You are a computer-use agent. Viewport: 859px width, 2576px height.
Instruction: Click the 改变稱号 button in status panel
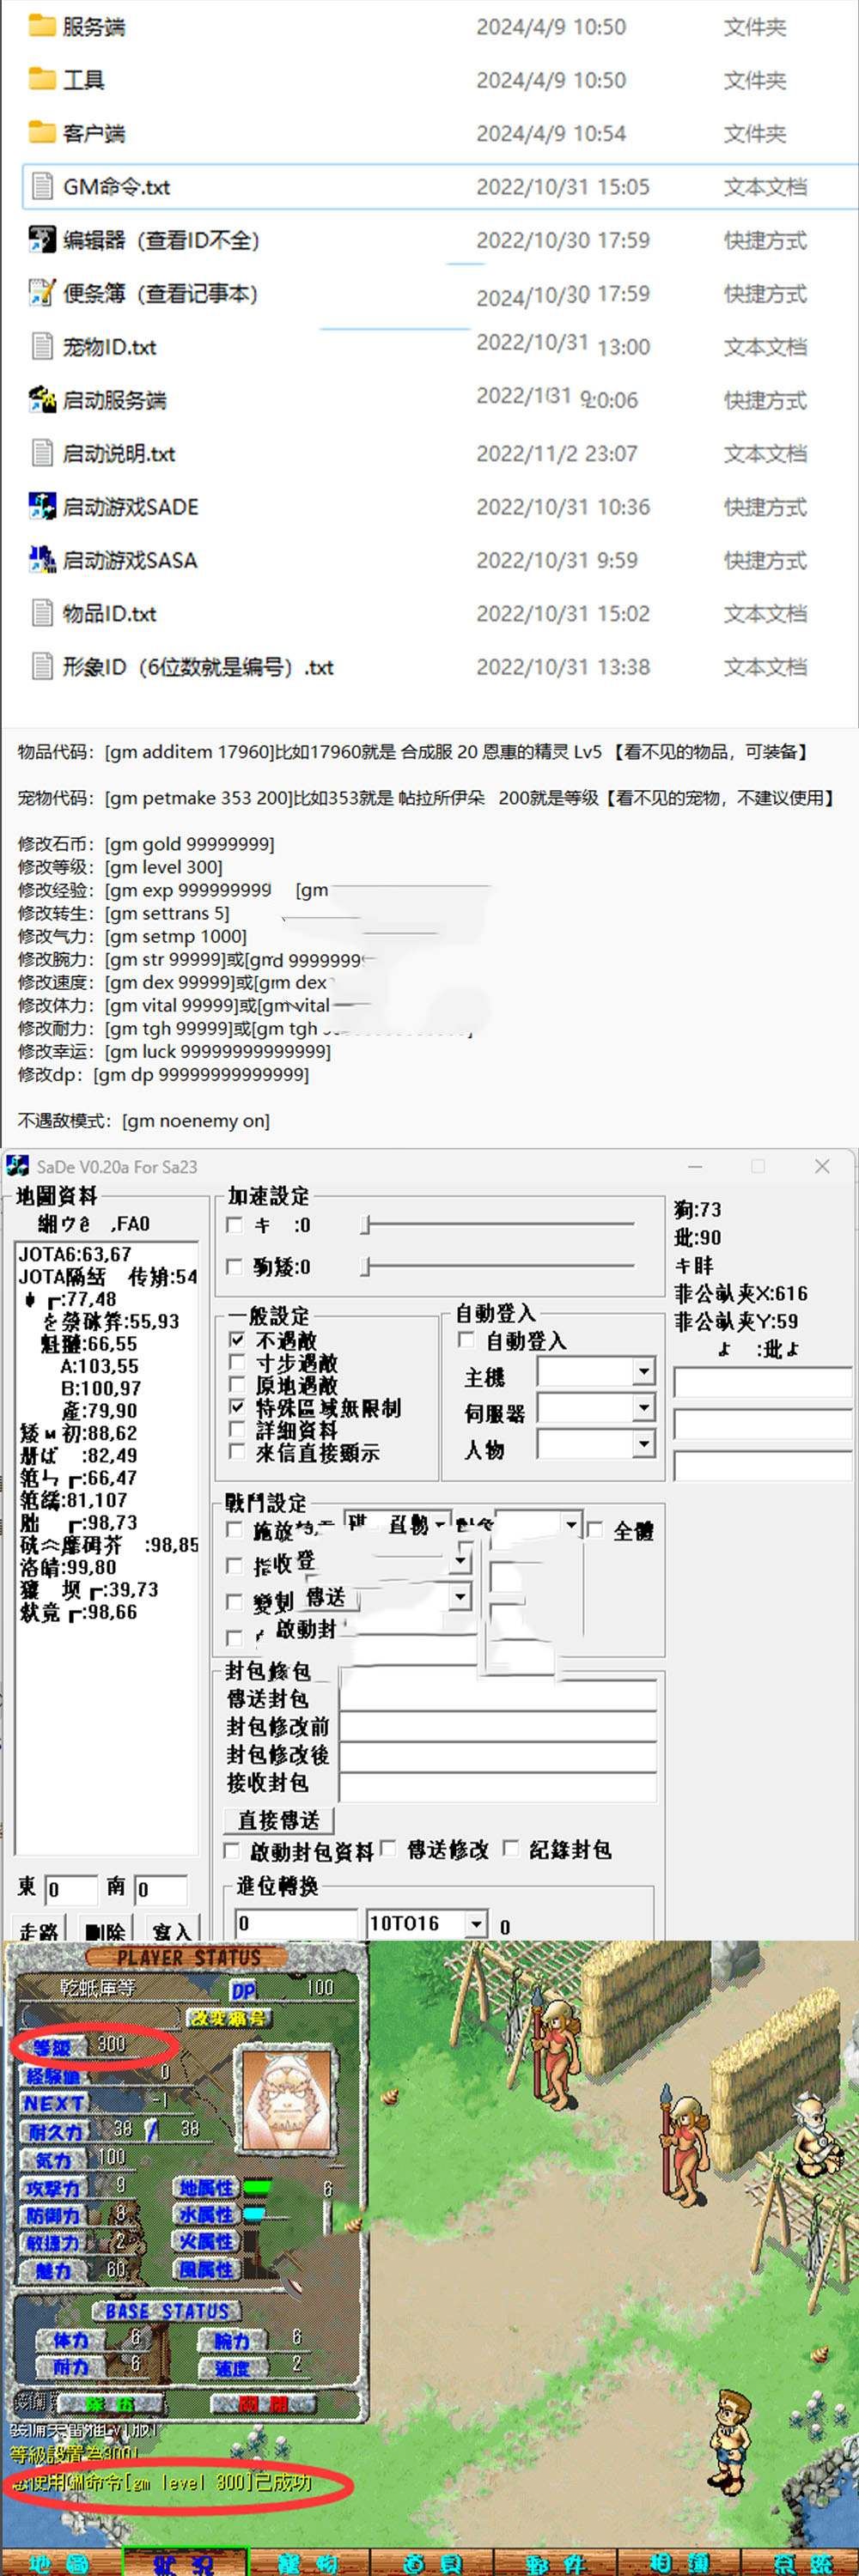[230, 2018]
